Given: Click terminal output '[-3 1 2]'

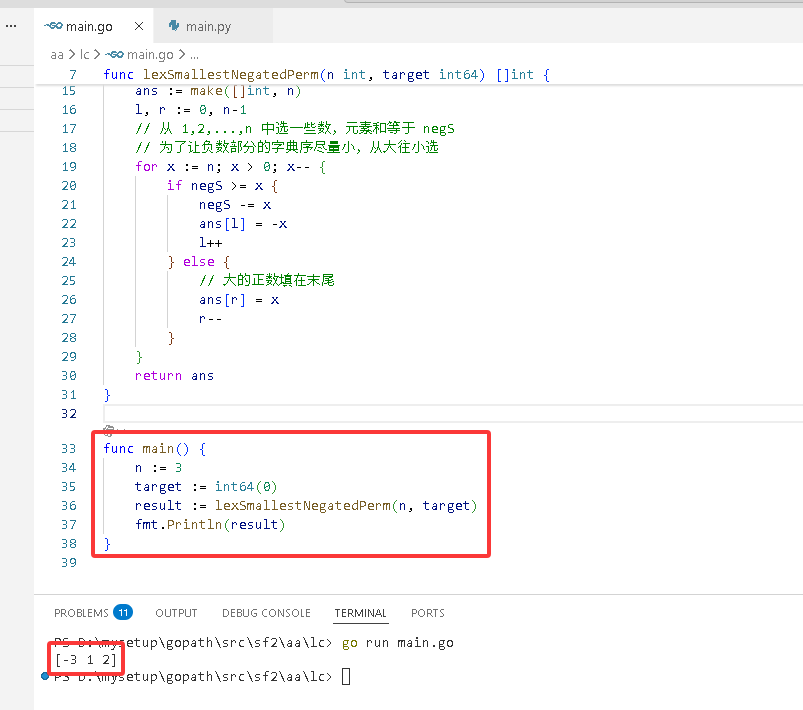Looking at the screenshot, I should click(86, 660).
